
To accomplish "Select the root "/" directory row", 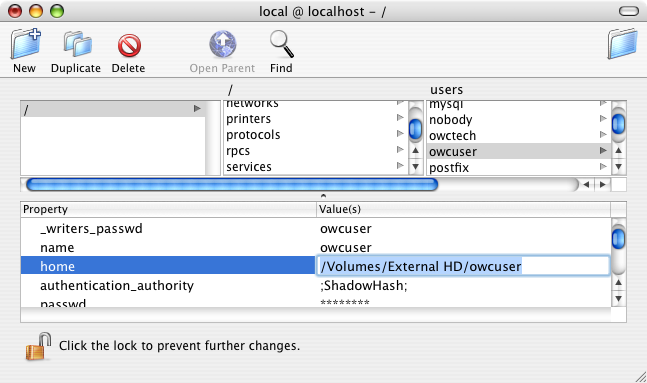I will [113, 109].
